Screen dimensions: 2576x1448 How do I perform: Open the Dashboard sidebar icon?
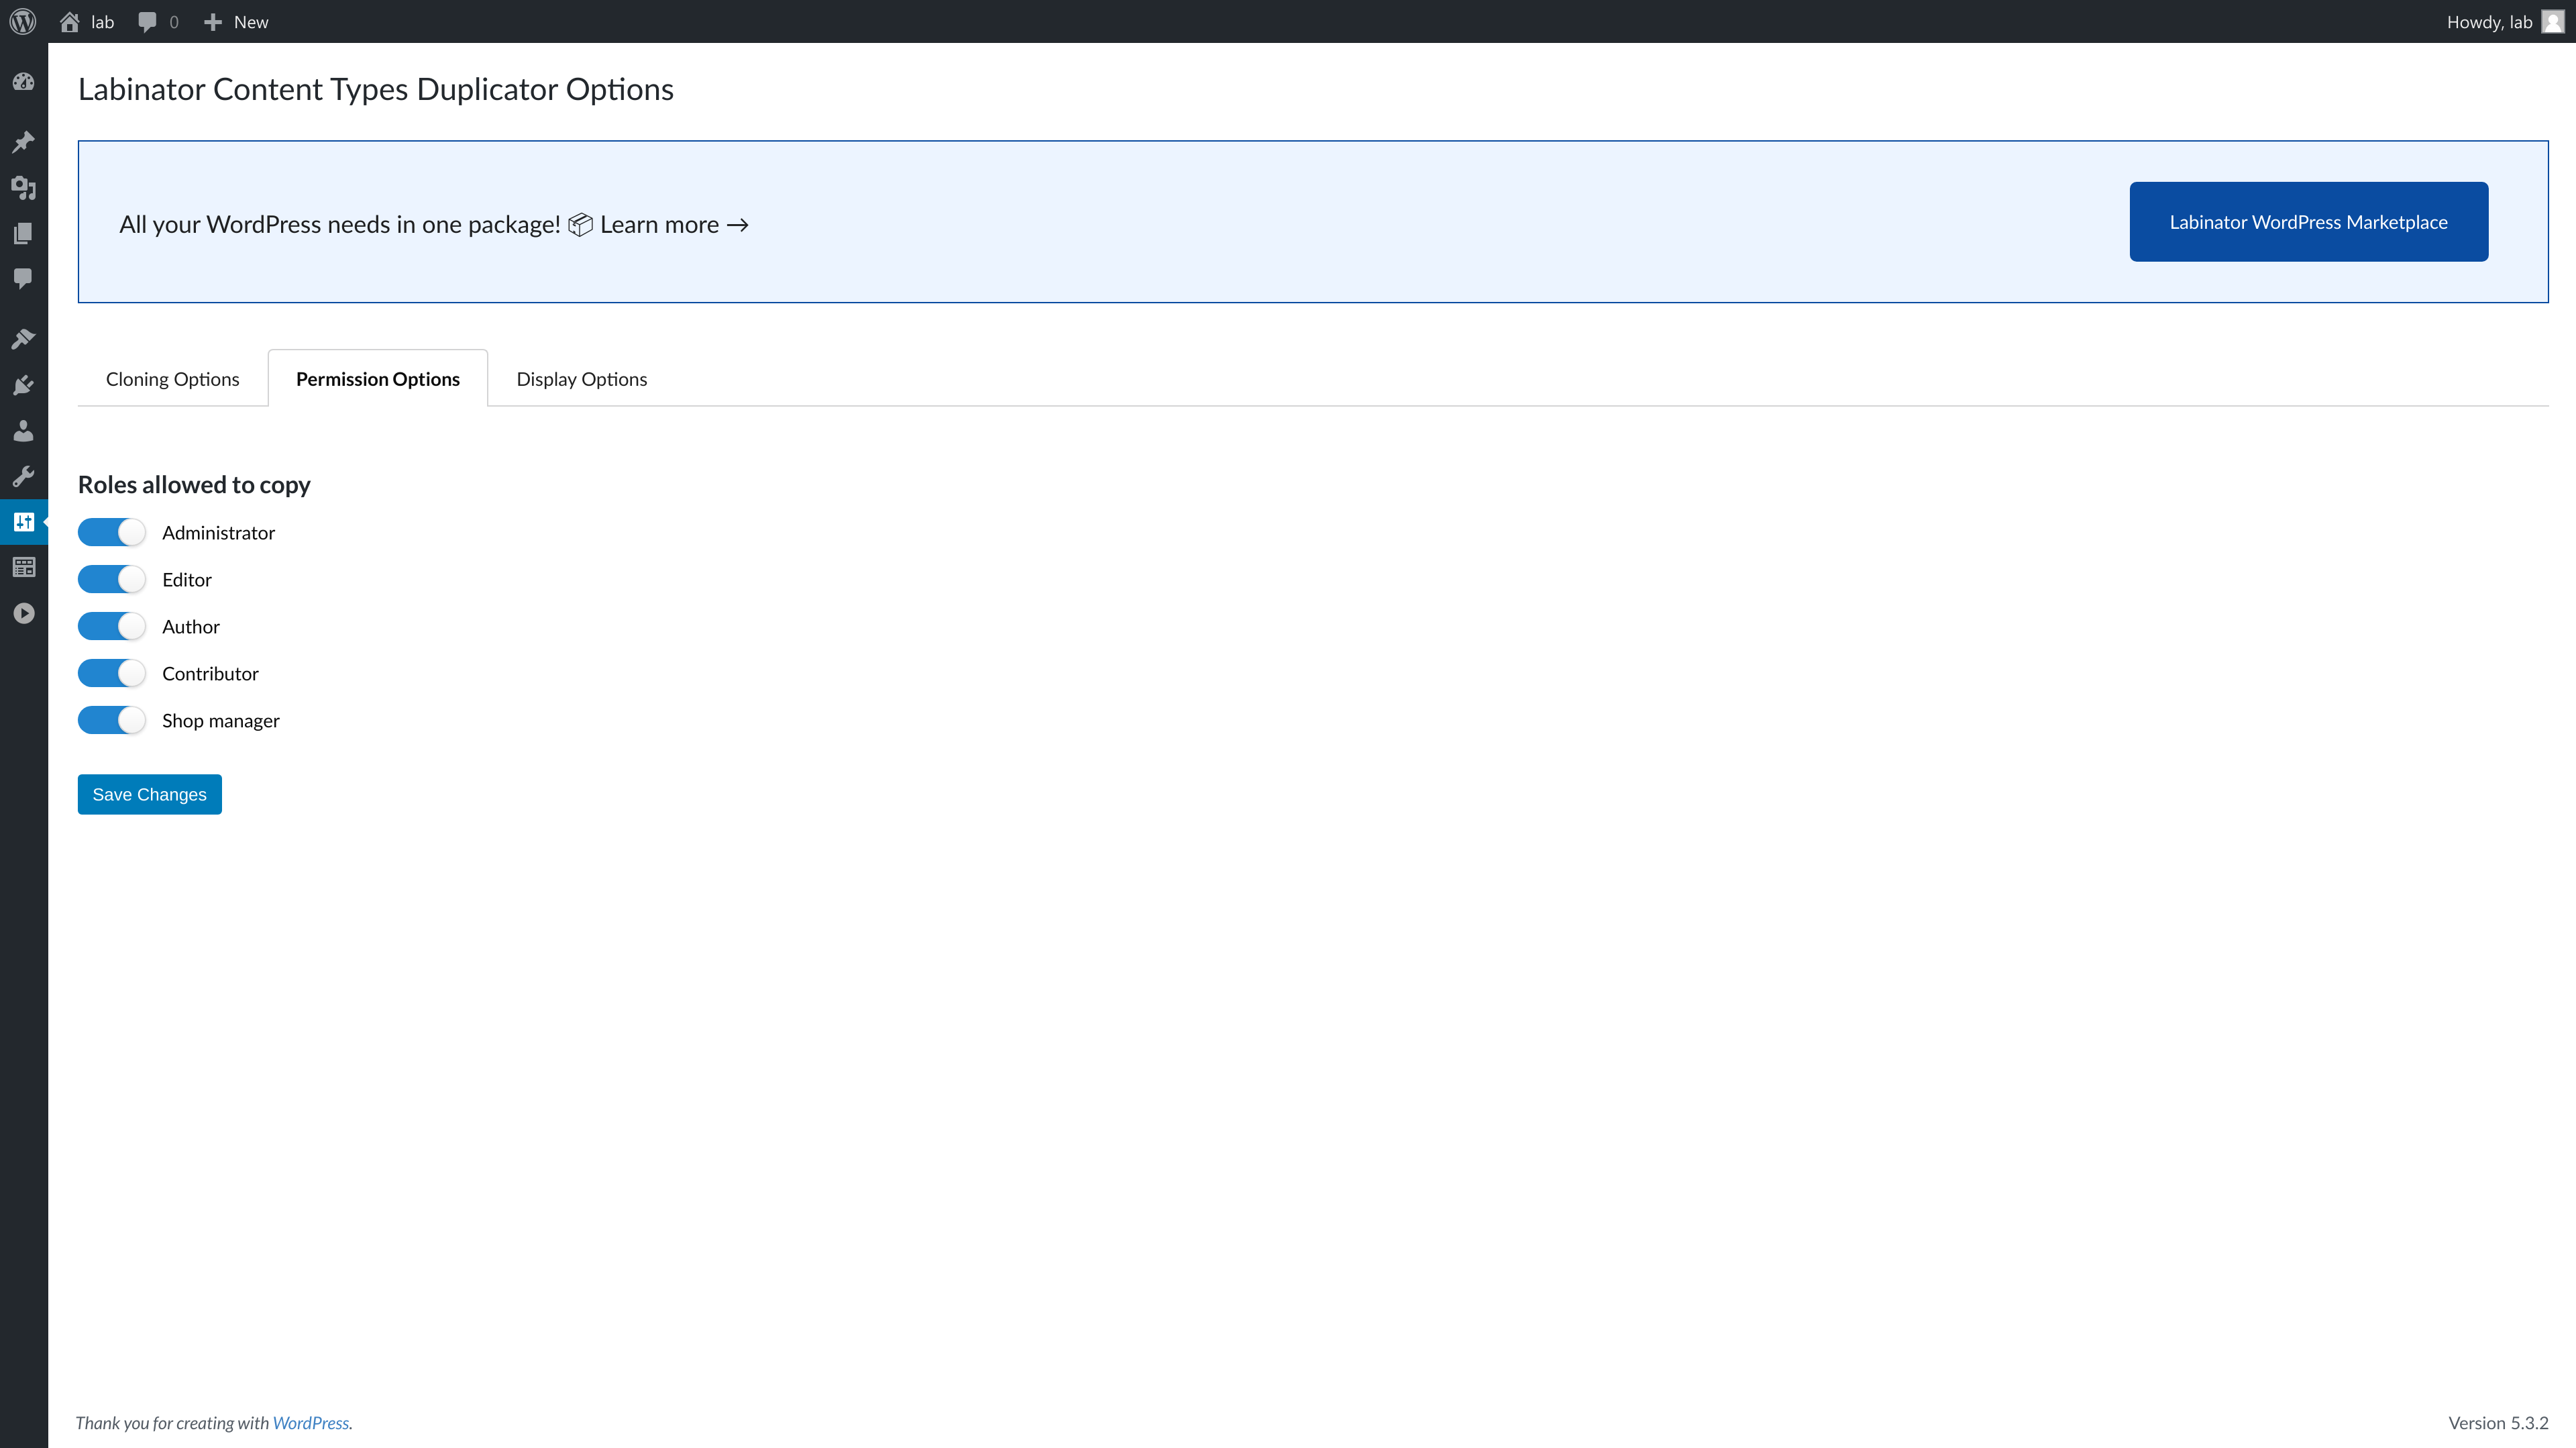[24, 82]
